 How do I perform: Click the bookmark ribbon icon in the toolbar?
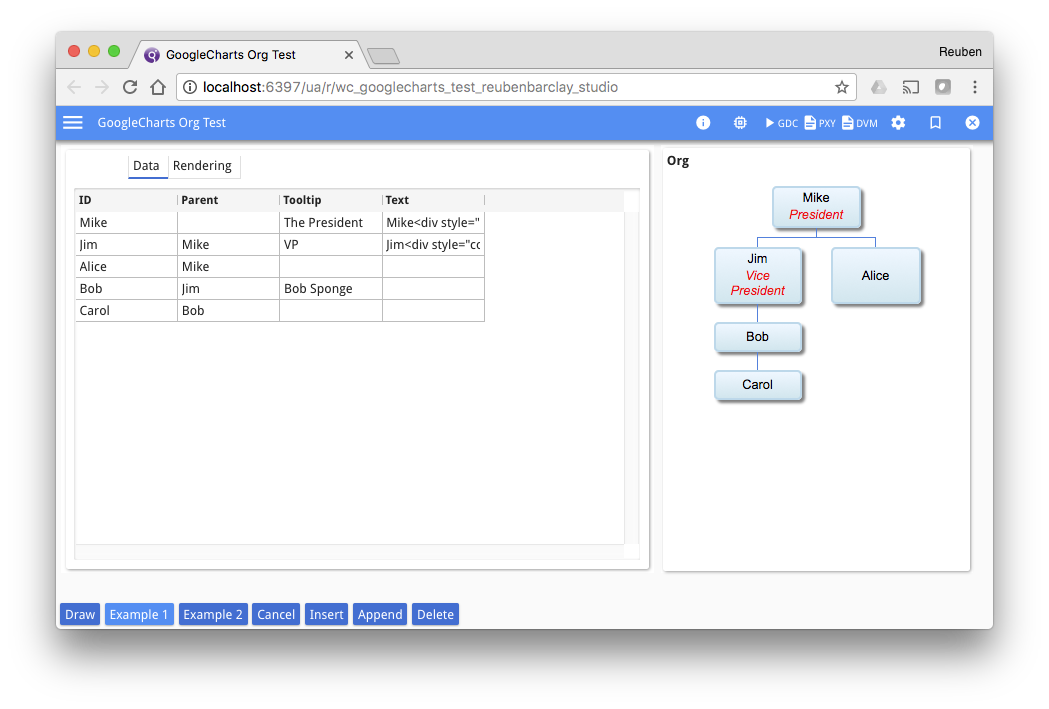934,122
